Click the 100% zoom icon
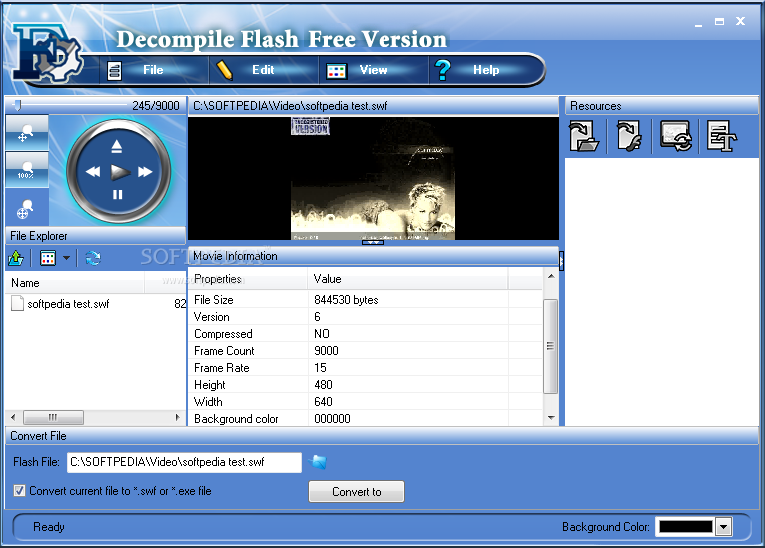The width and height of the screenshot is (765, 548). pyautogui.click(x=26, y=170)
